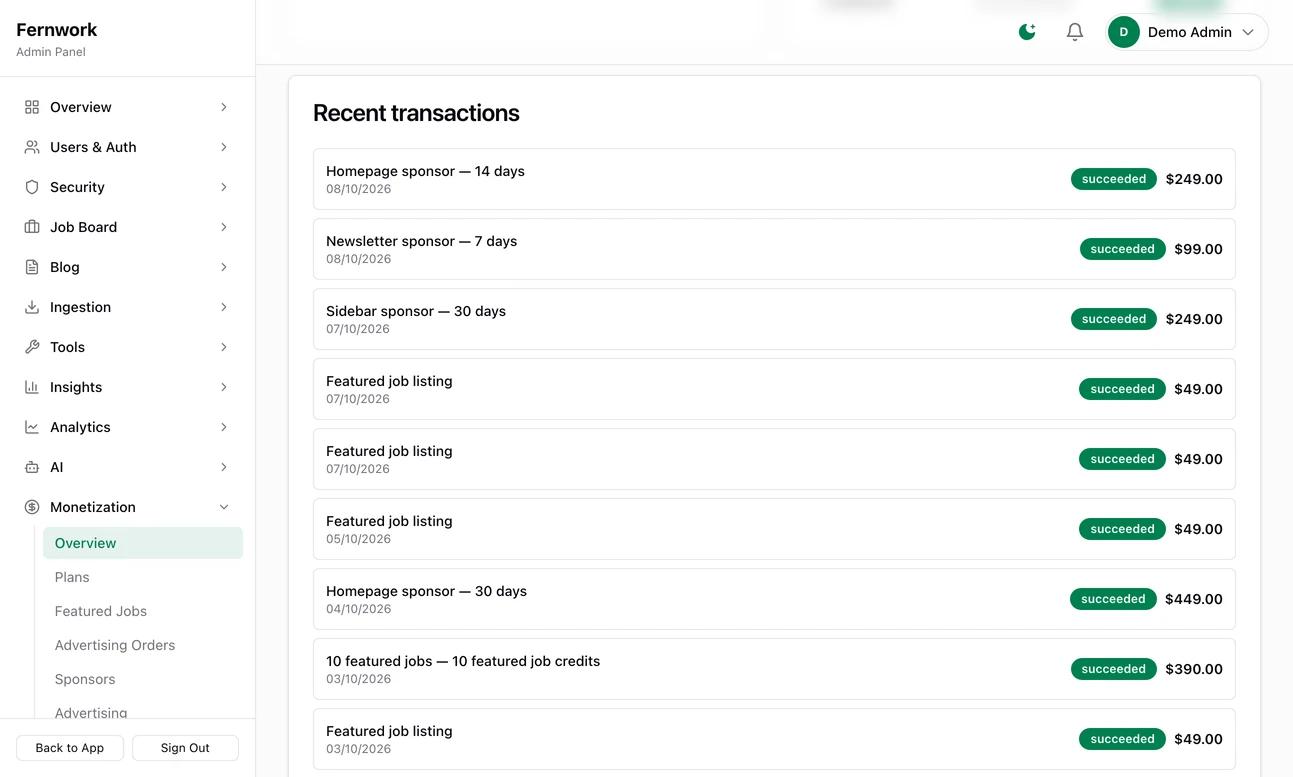Click the Tools wrench icon

(x=32, y=347)
